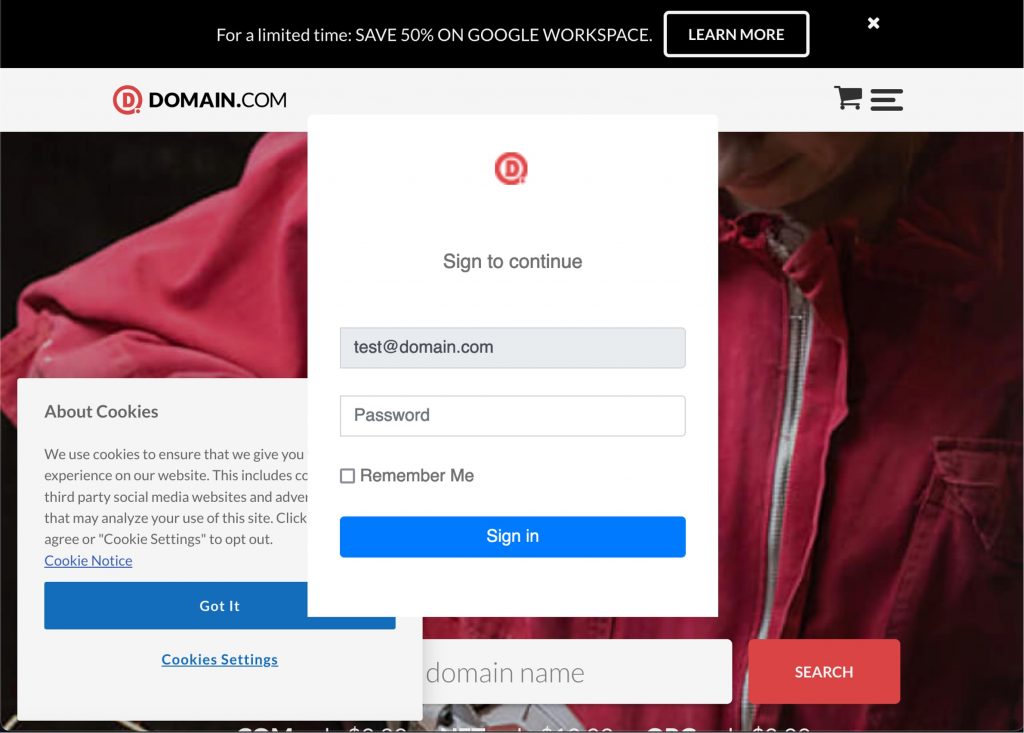Click the "Remember Me" label text
The image size is (1024, 733).
(417, 476)
